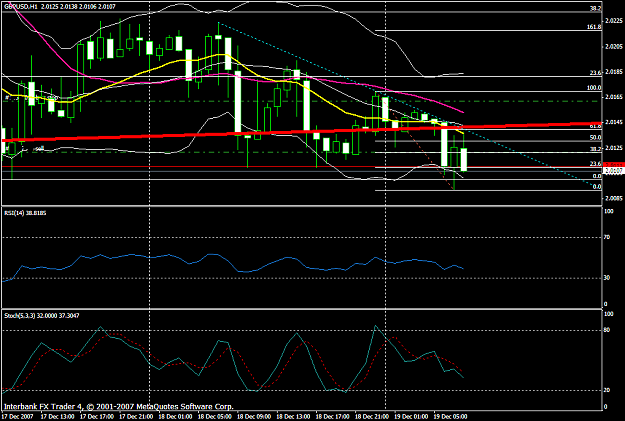Click the 2.0165 price axis label

tap(614, 97)
